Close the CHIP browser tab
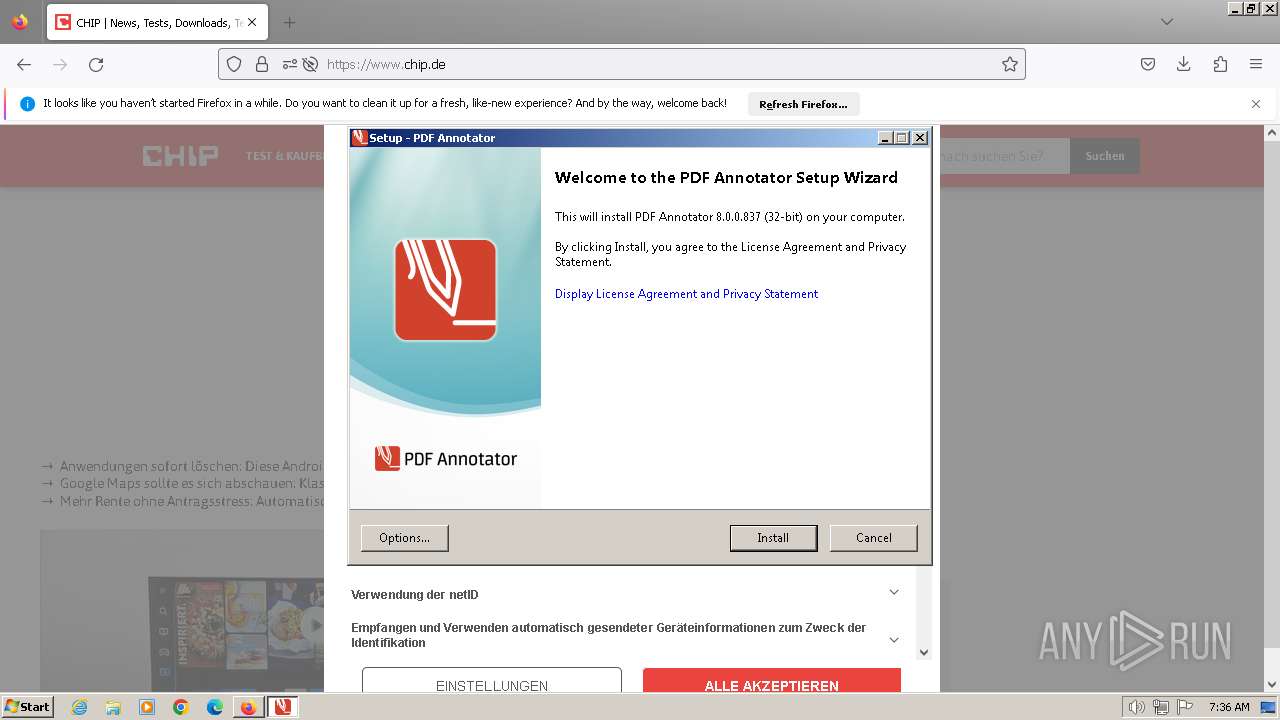This screenshot has width=1280, height=720. (x=251, y=22)
